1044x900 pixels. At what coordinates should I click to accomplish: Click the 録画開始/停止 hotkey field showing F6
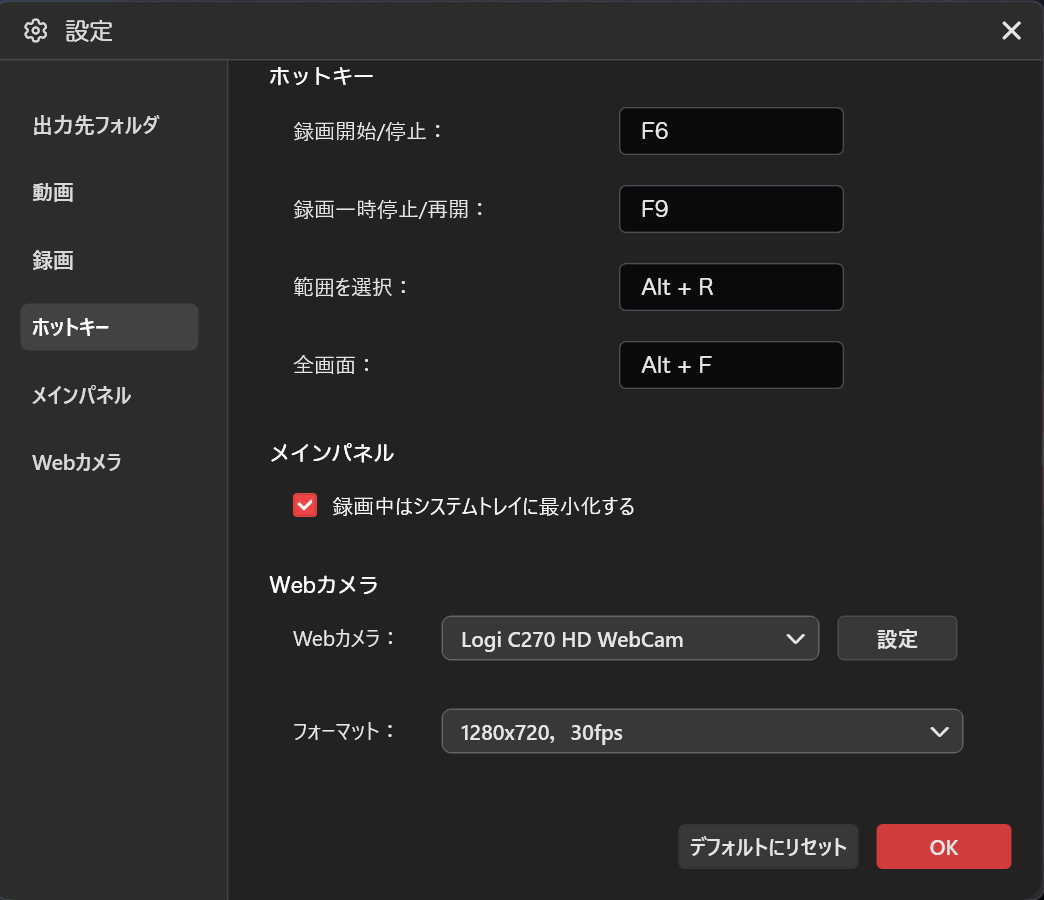click(x=731, y=131)
